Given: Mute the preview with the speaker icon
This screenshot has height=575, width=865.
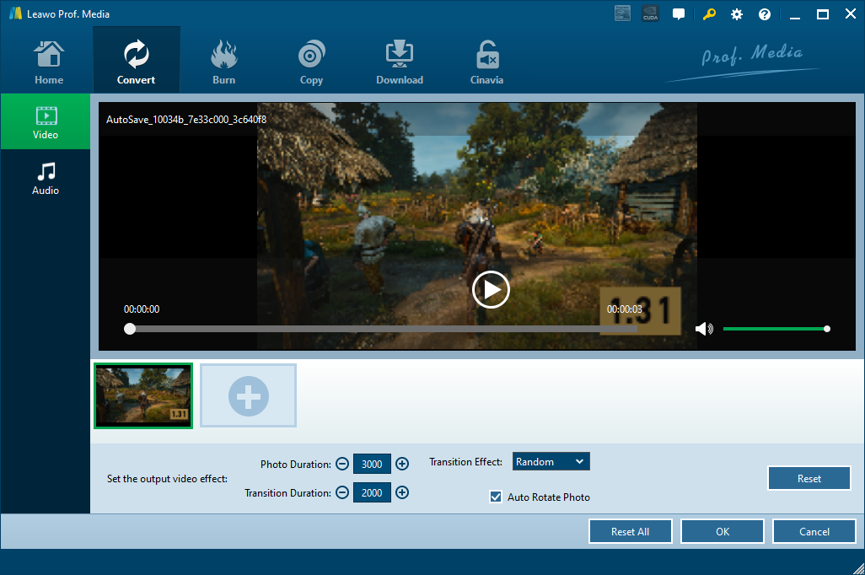Looking at the screenshot, I should 704,329.
